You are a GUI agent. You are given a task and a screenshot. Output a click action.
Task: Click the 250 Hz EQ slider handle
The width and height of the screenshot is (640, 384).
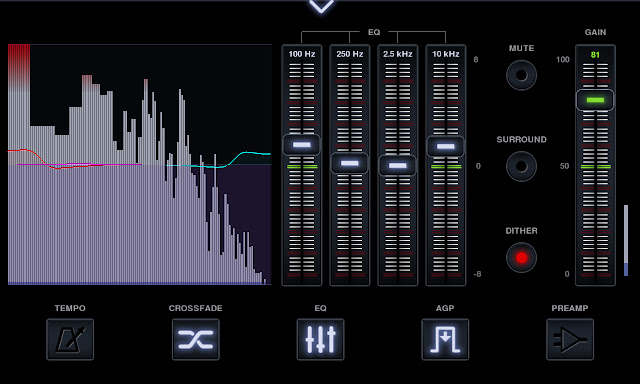click(350, 163)
